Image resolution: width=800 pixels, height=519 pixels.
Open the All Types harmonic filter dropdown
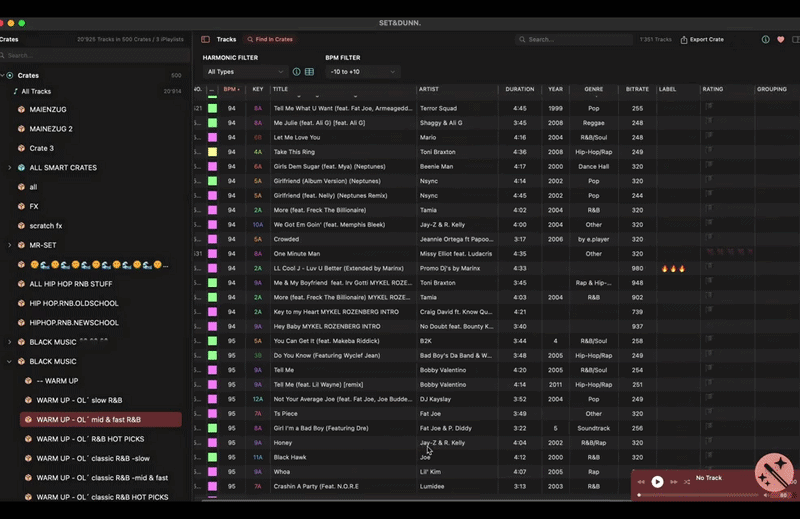245,72
